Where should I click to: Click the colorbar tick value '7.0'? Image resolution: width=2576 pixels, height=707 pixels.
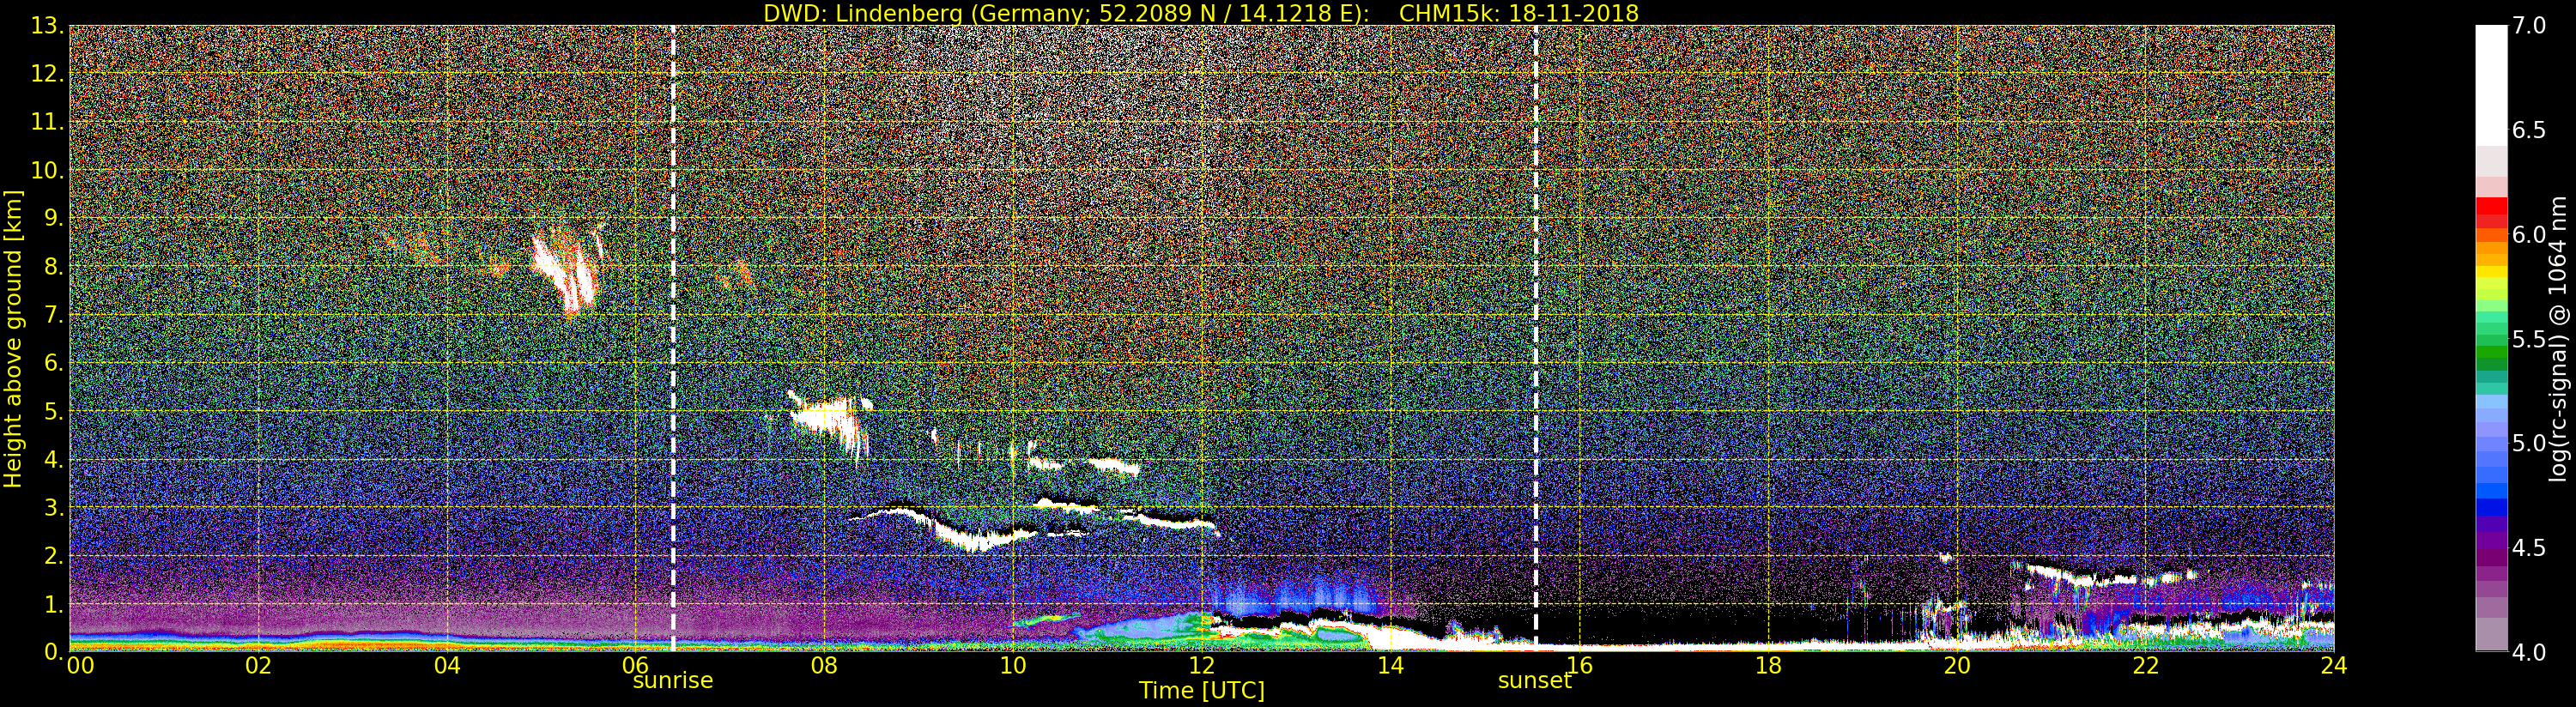(x=2529, y=26)
